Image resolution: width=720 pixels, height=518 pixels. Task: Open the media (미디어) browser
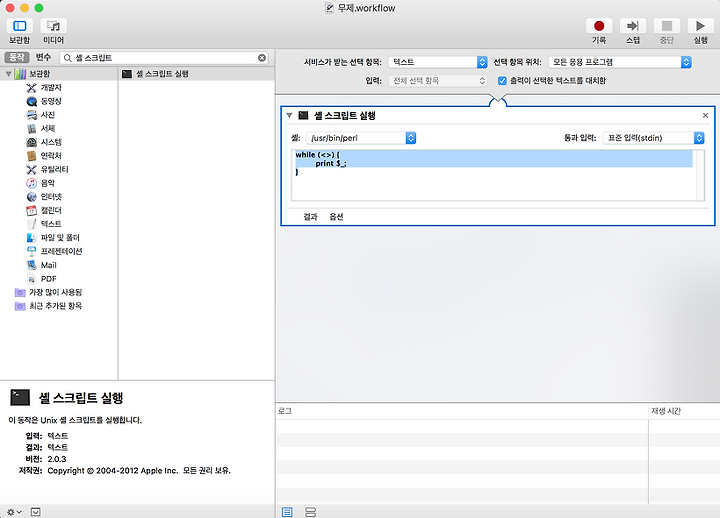(53, 26)
